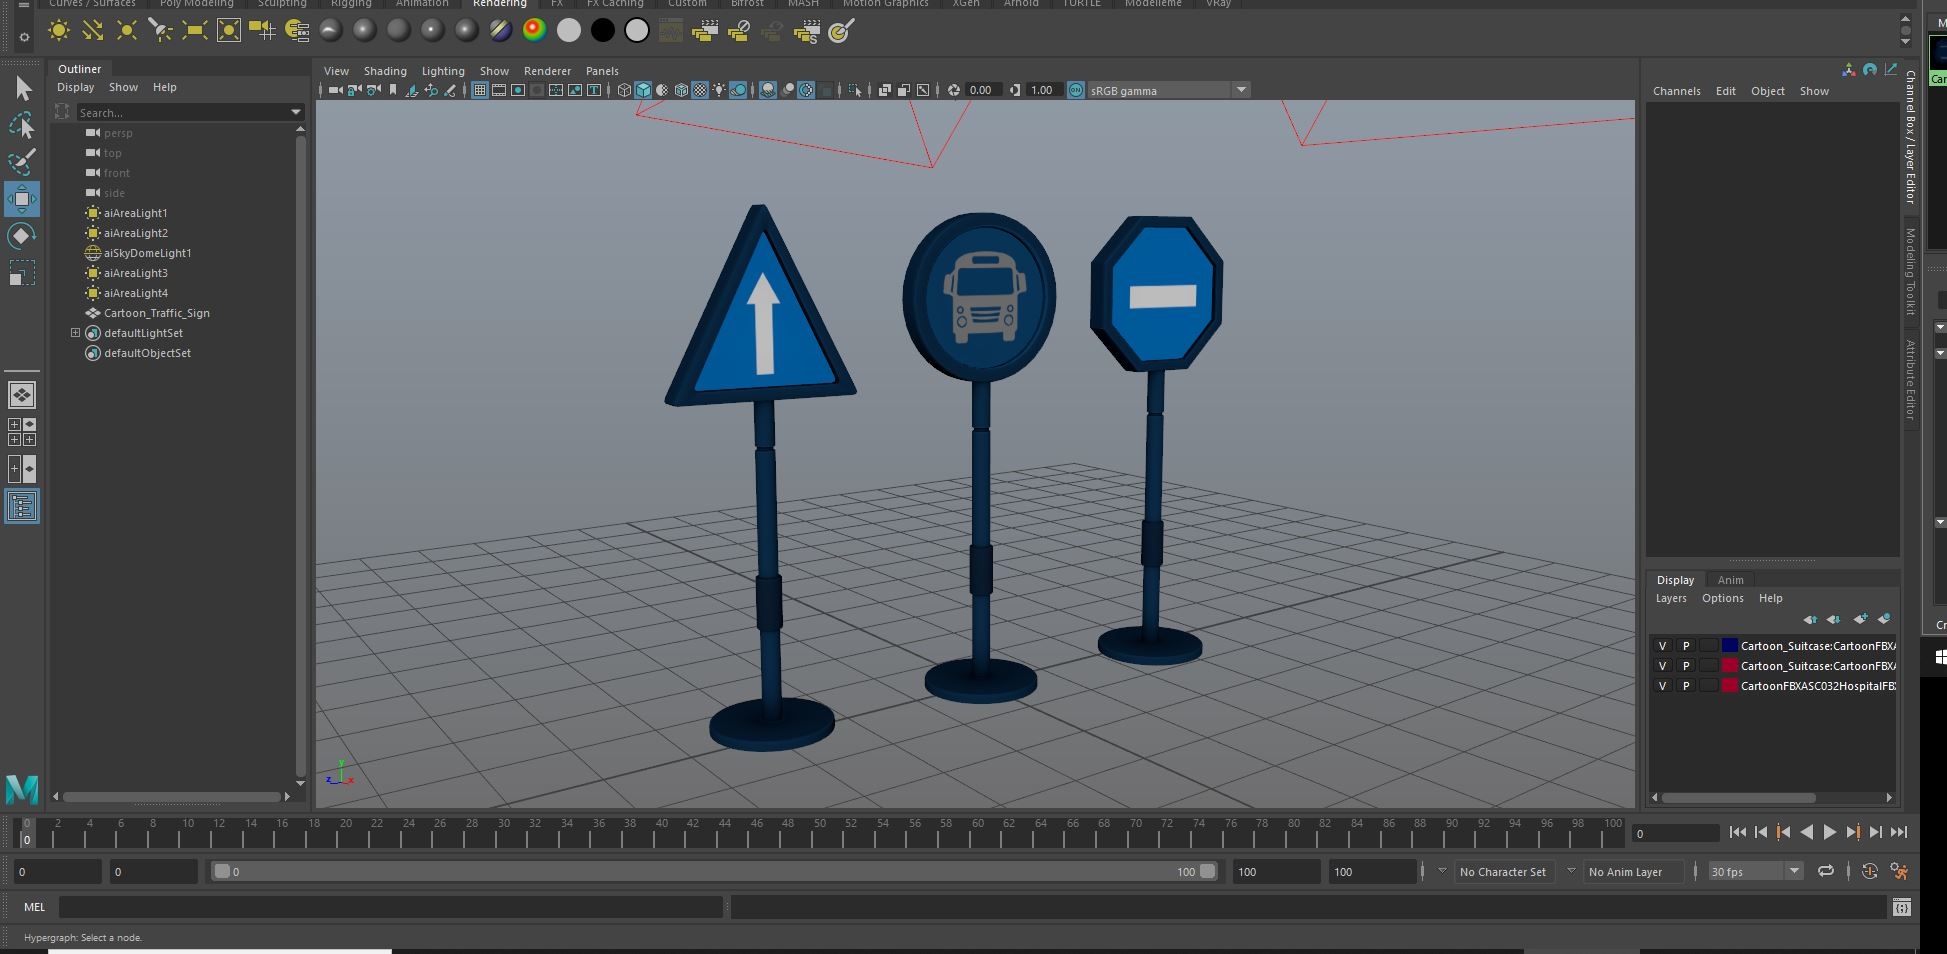Click the No Character Set control
This screenshot has width=1947, height=954.
(1503, 871)
